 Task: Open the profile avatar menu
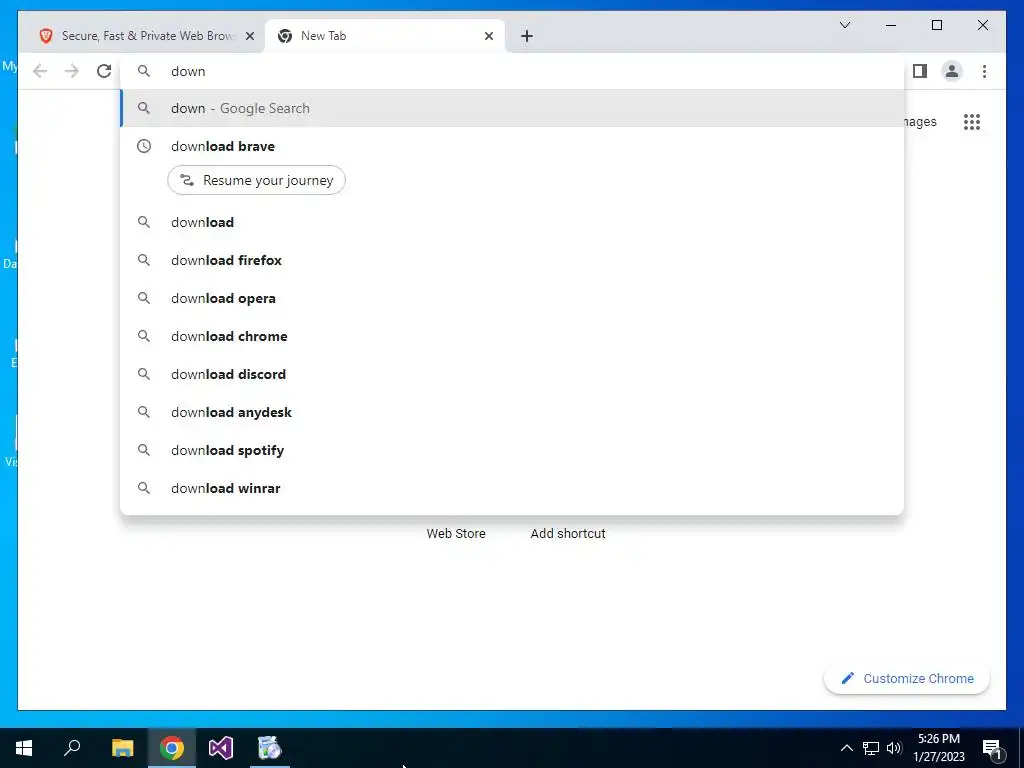pos(952,71)
